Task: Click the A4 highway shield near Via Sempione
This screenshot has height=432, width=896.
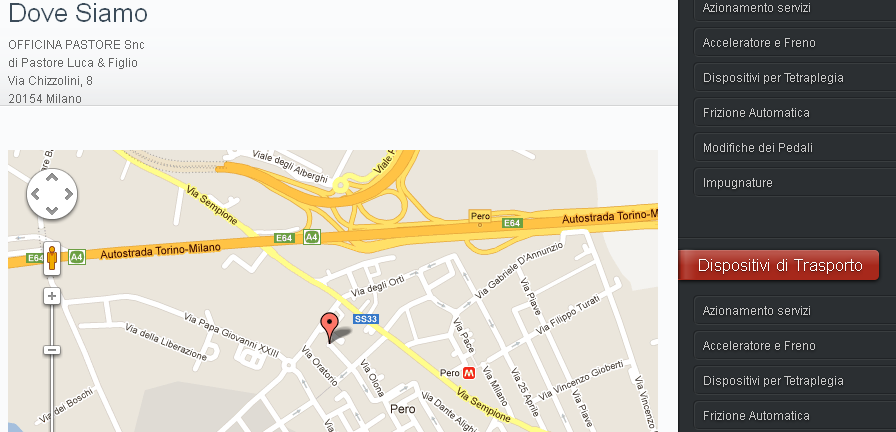Action: (311, 237)
